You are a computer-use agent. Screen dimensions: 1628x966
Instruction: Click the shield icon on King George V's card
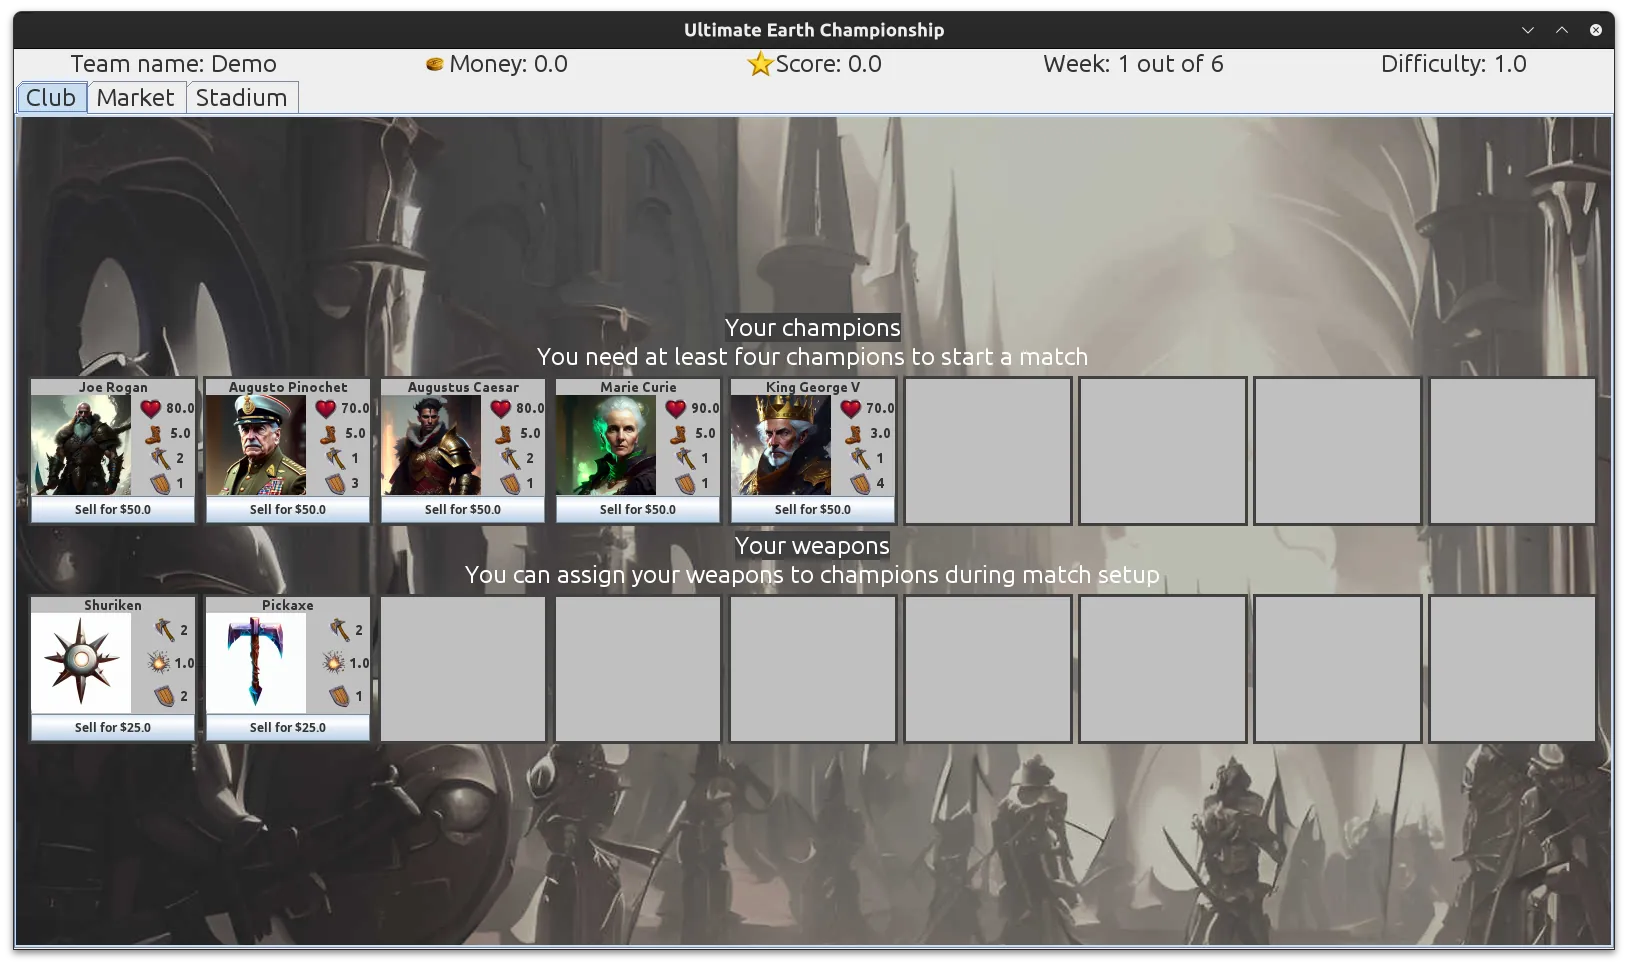pyautogui.click(x=862, y=483)
